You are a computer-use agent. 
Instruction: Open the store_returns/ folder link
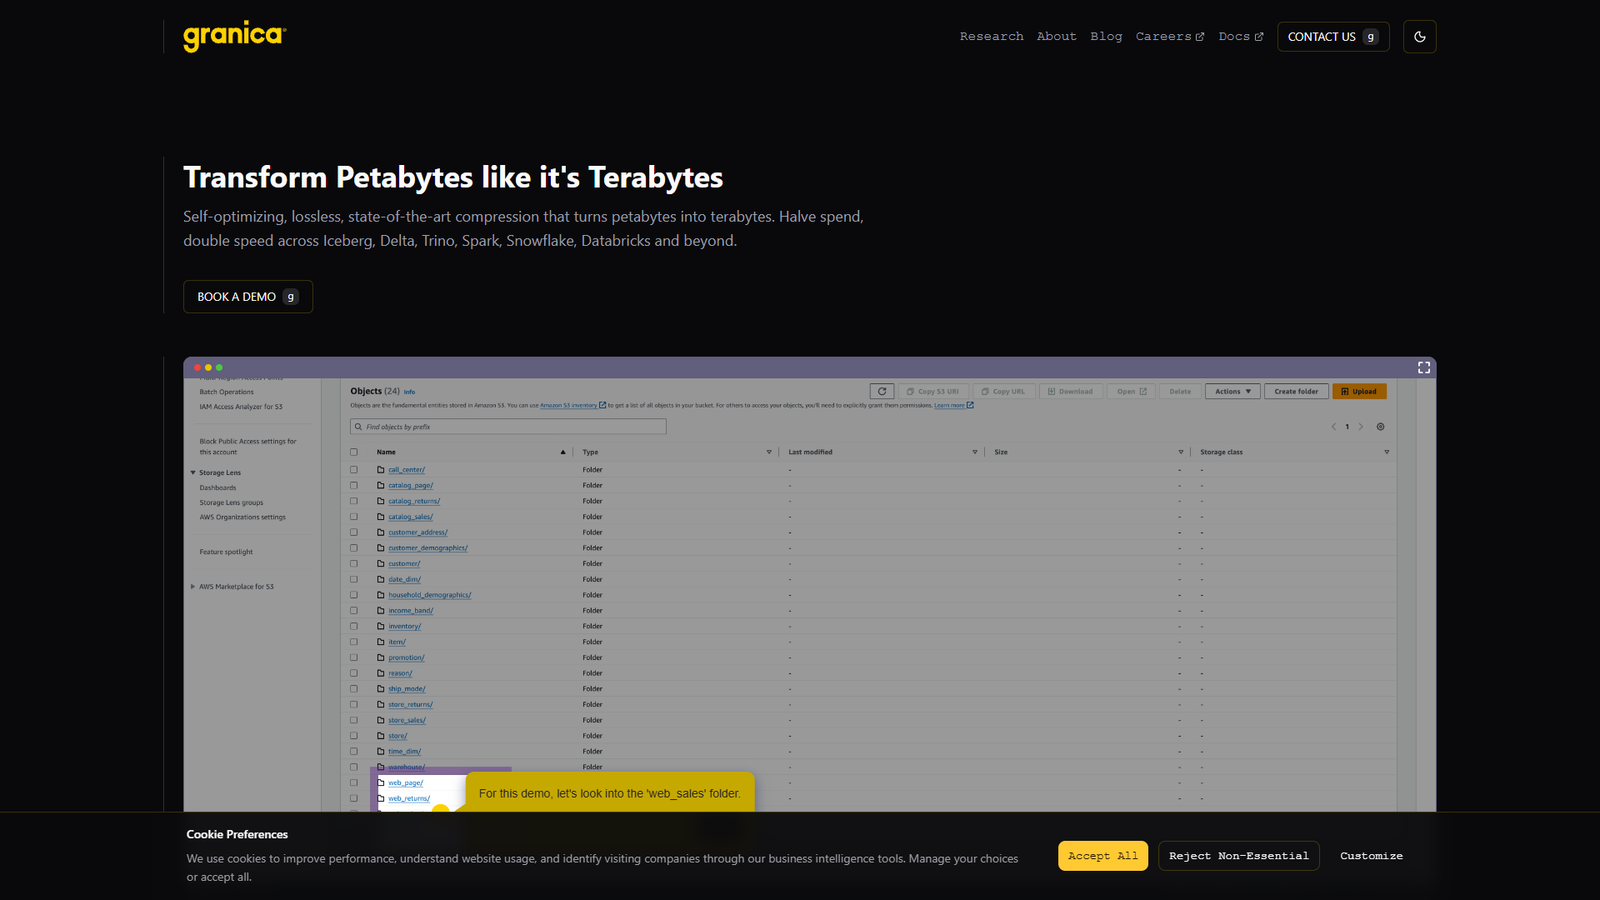click(x=411, y=705)
